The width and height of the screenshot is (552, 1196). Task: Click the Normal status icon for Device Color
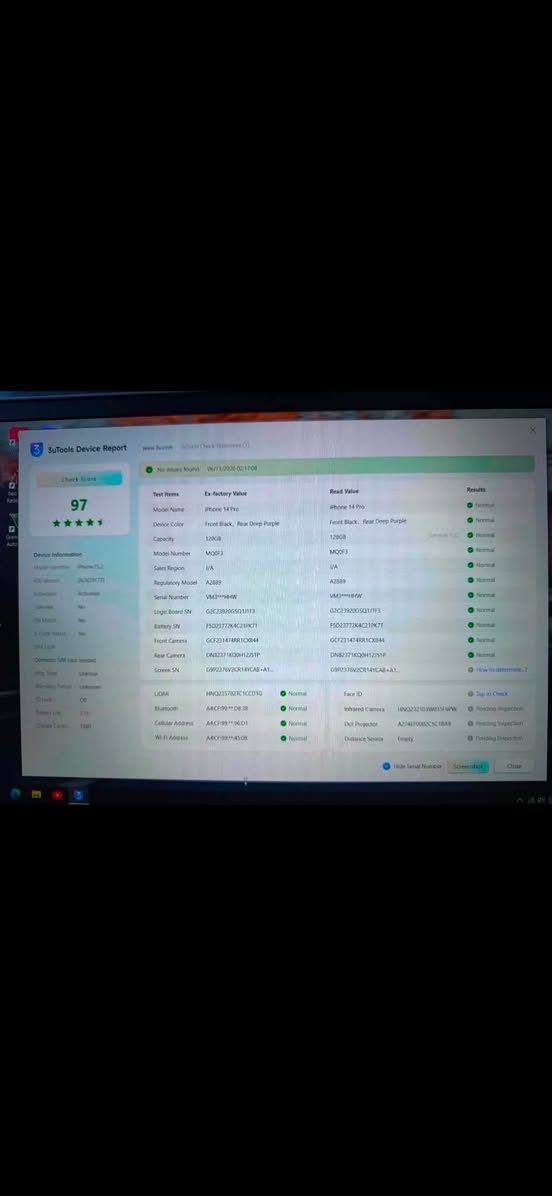[470, 520]
